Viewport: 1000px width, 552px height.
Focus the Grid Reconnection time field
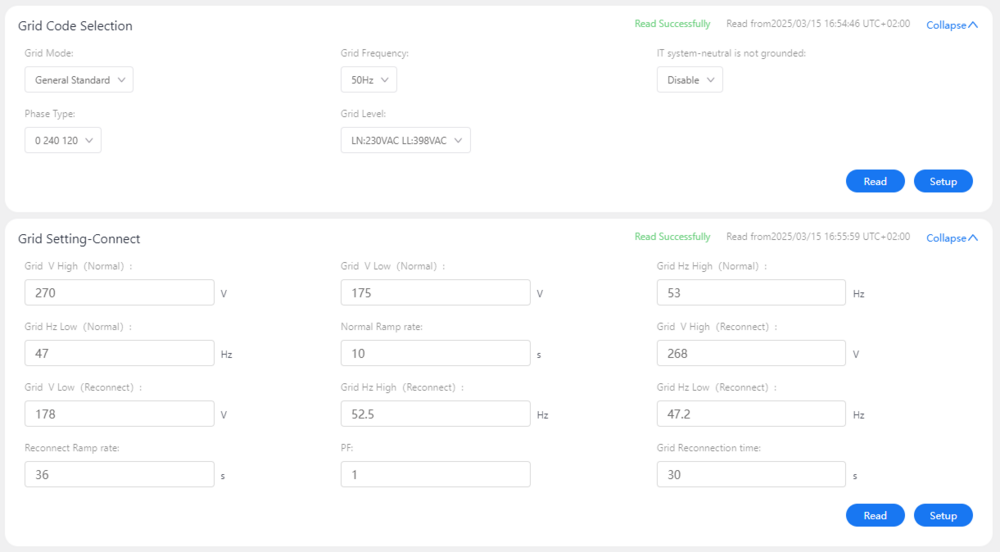point(751,474)
